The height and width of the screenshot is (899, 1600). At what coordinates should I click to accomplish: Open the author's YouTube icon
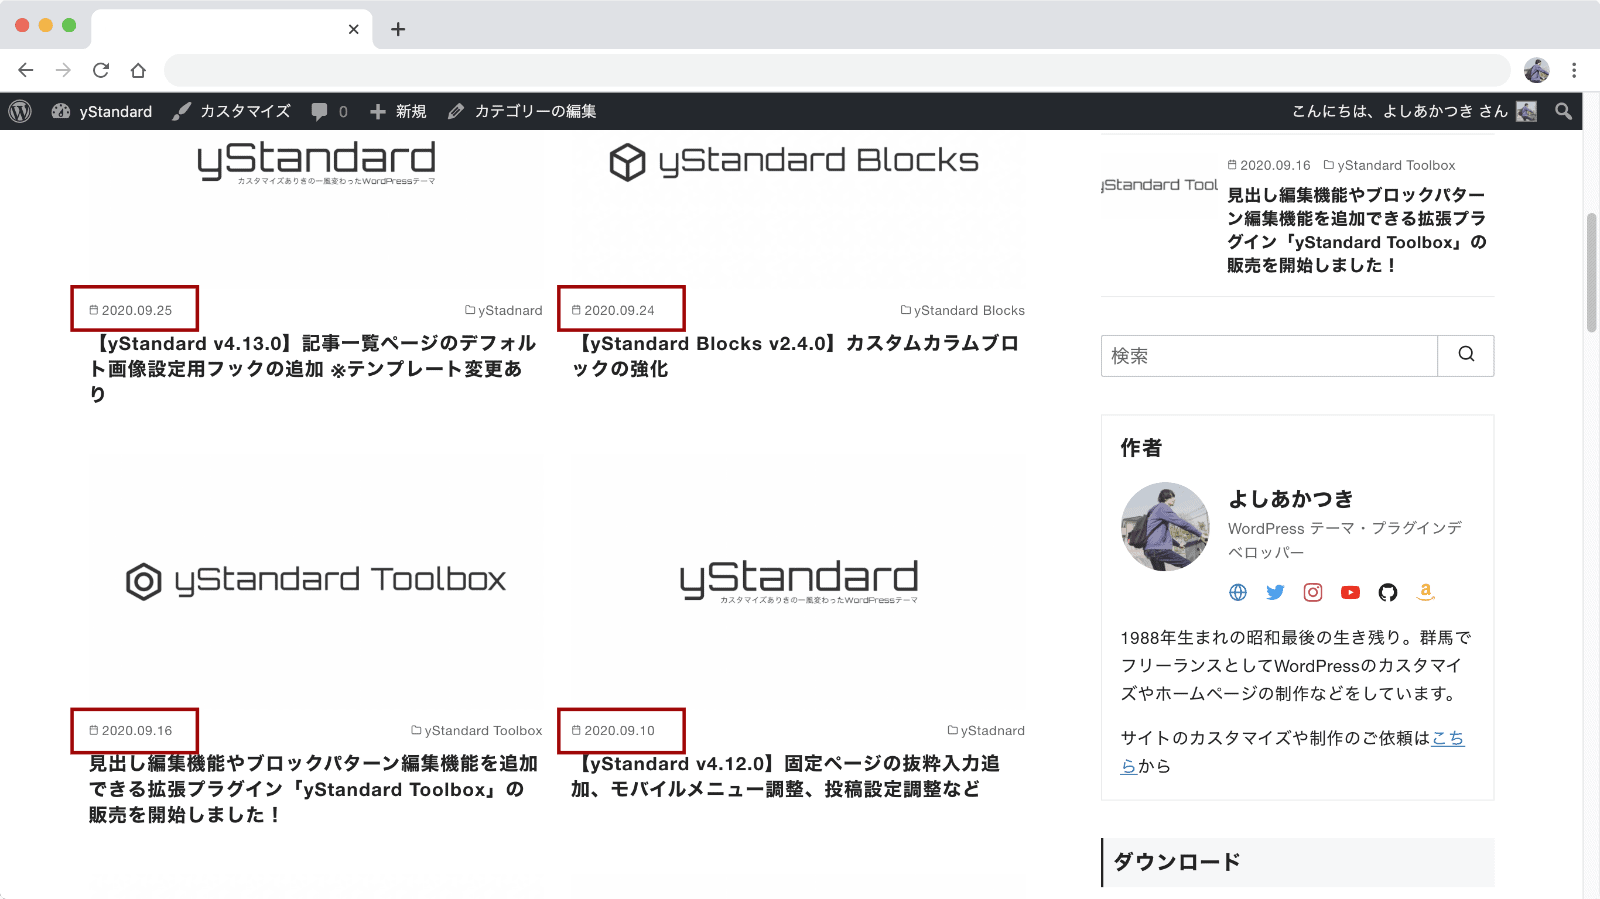pyautogui.click(x=1350, y=592)
